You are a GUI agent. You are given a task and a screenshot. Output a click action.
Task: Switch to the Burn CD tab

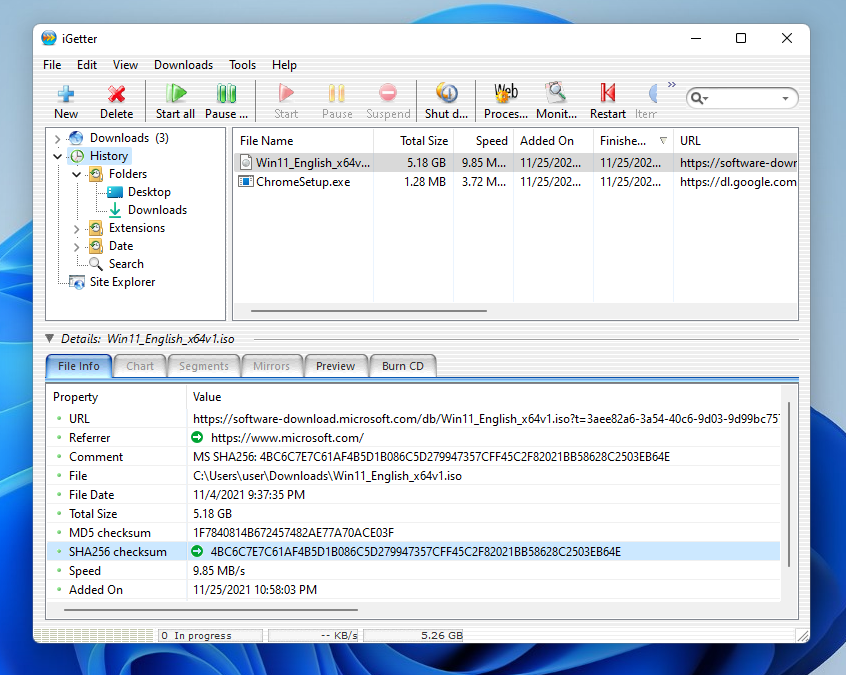(x=402, y=366)
